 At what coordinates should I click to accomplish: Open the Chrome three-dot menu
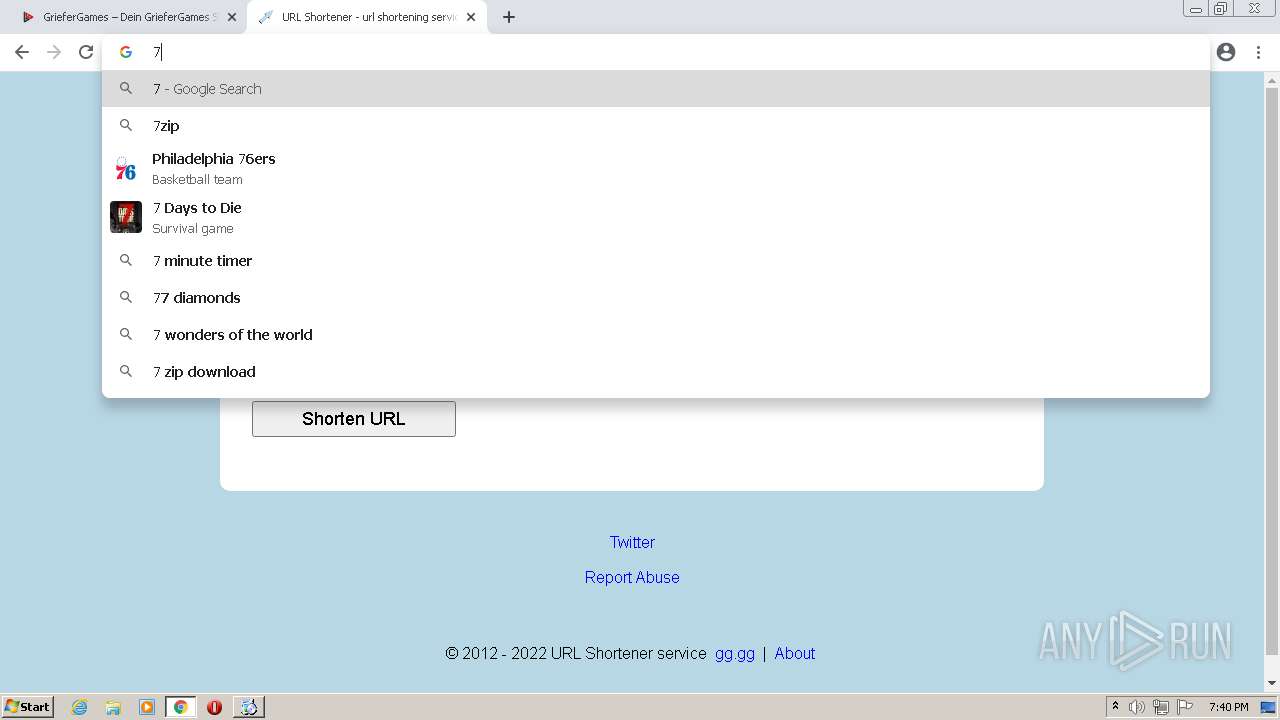point(1258,52)
